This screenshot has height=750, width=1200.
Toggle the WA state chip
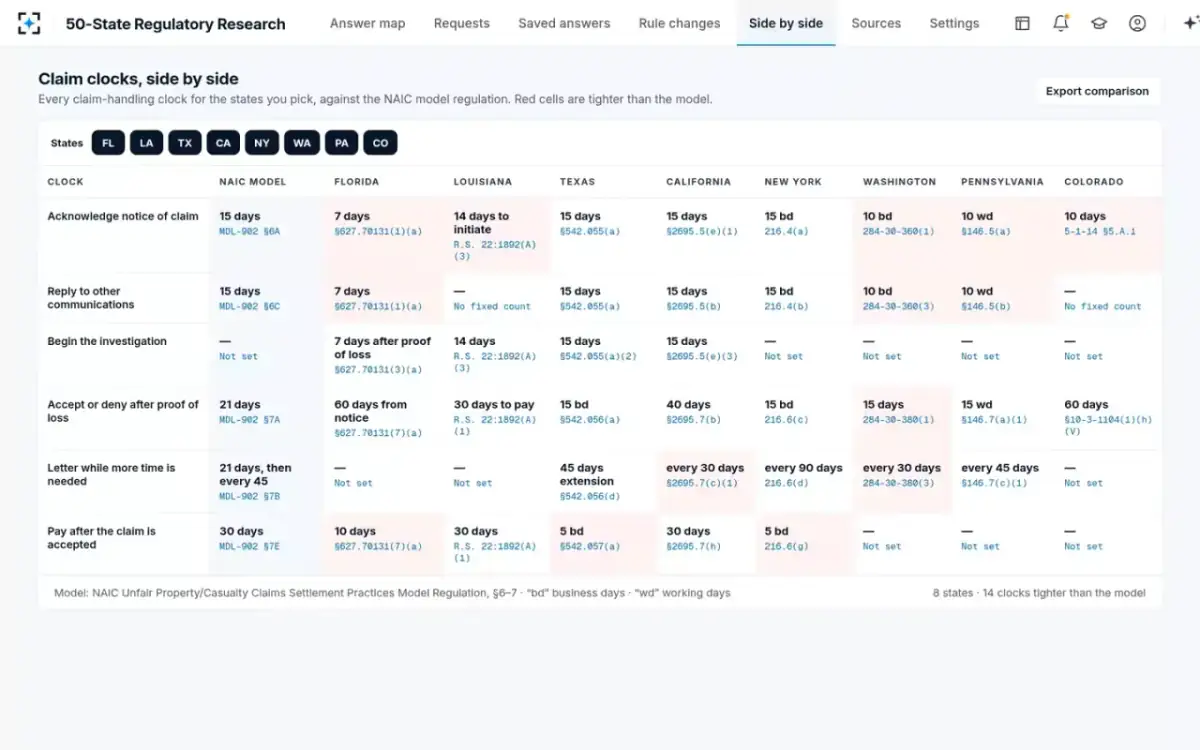pos(302,143)
